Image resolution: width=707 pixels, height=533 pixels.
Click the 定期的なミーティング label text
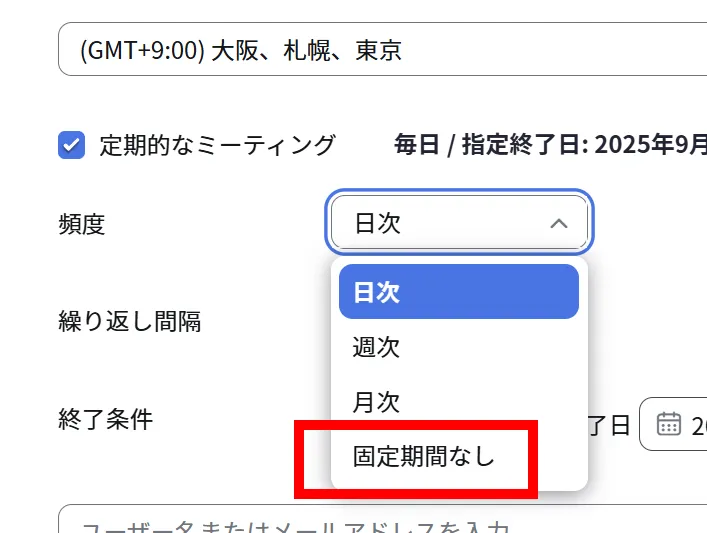click(x=217, y=145)
